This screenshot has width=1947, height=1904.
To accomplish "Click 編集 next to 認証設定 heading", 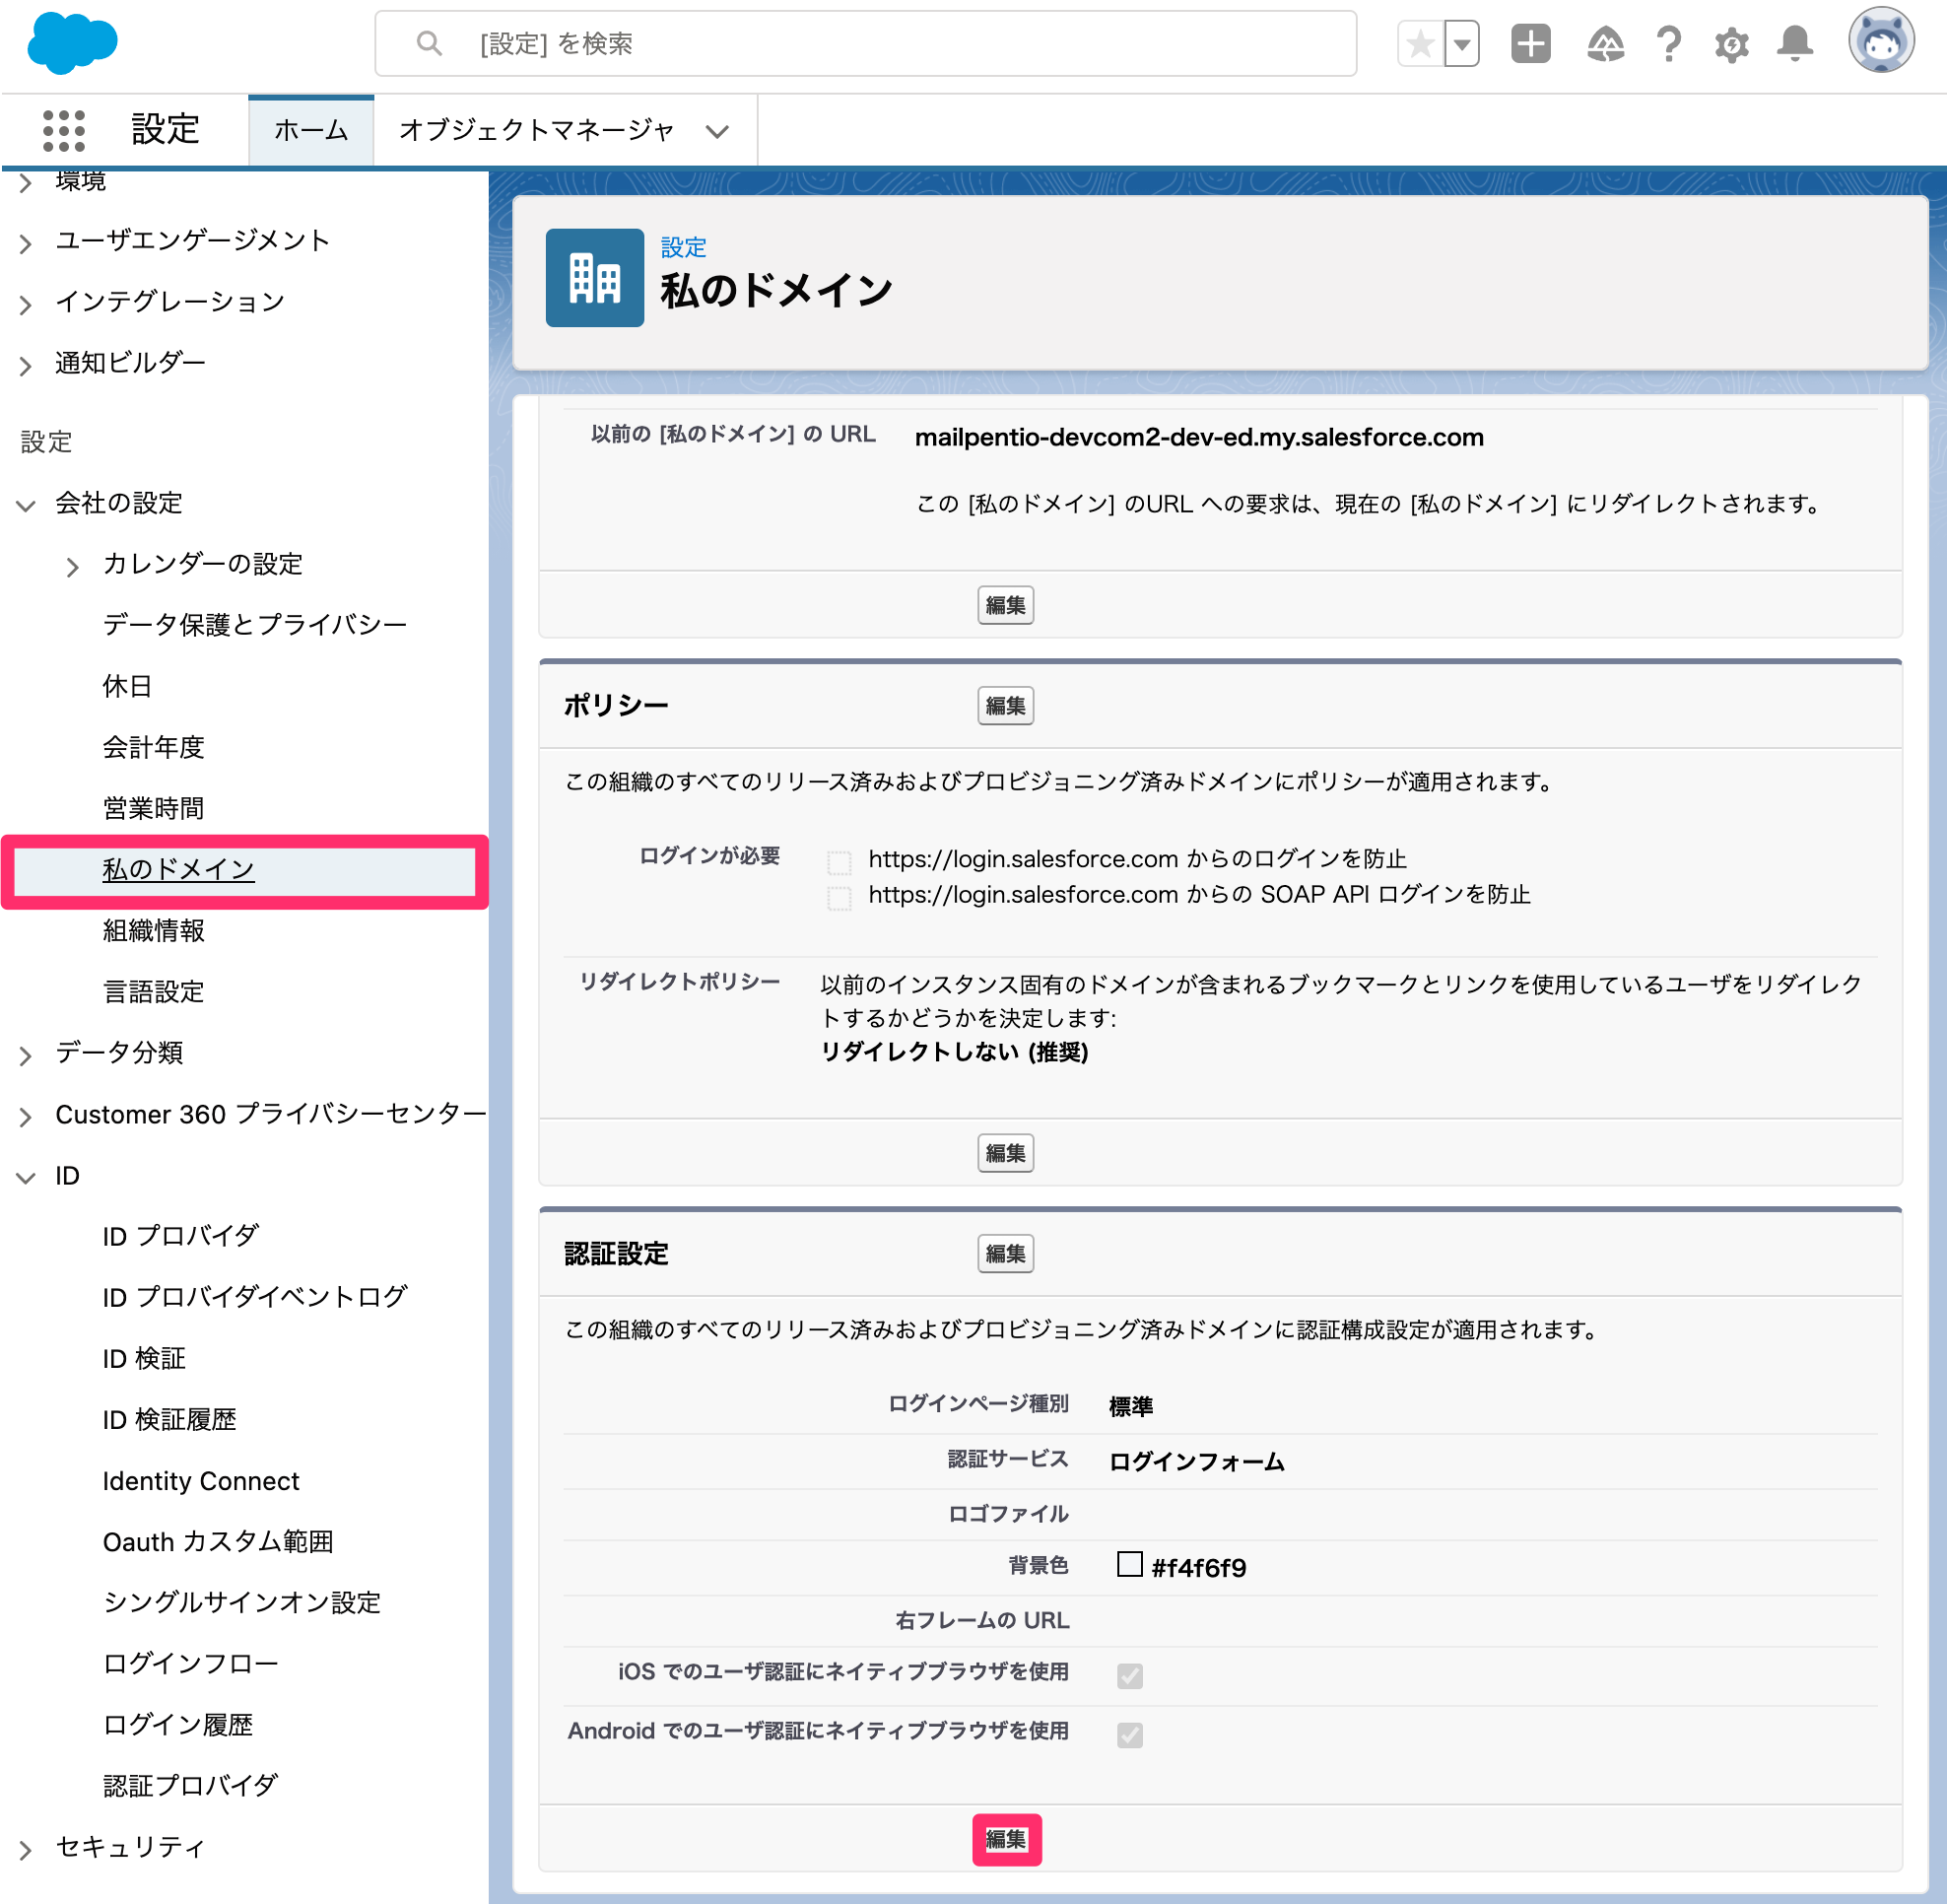I will click(x=1005, y=1254).
